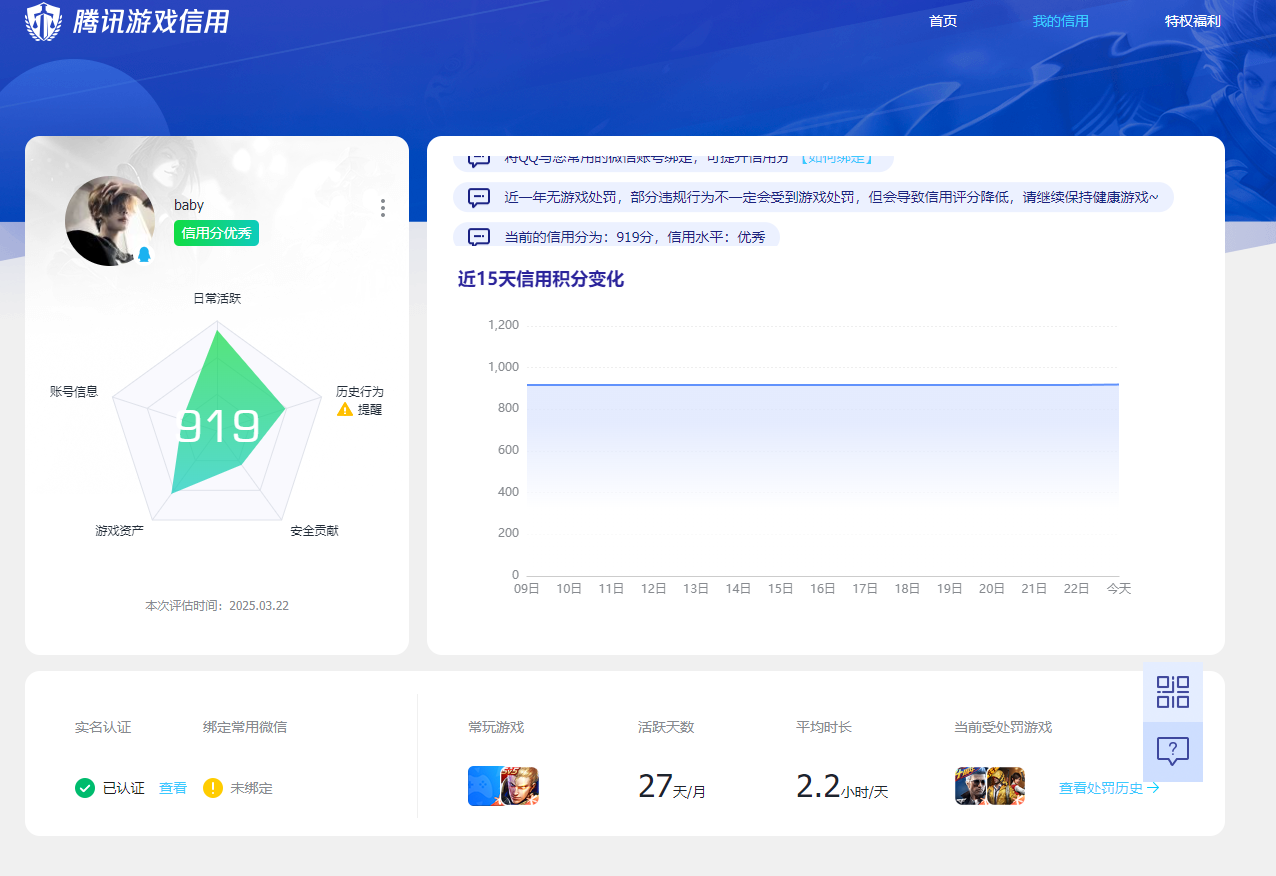1276x876 pixels.
Task: Open the 首页 nav tab
Action: click(x=943, y=20)
